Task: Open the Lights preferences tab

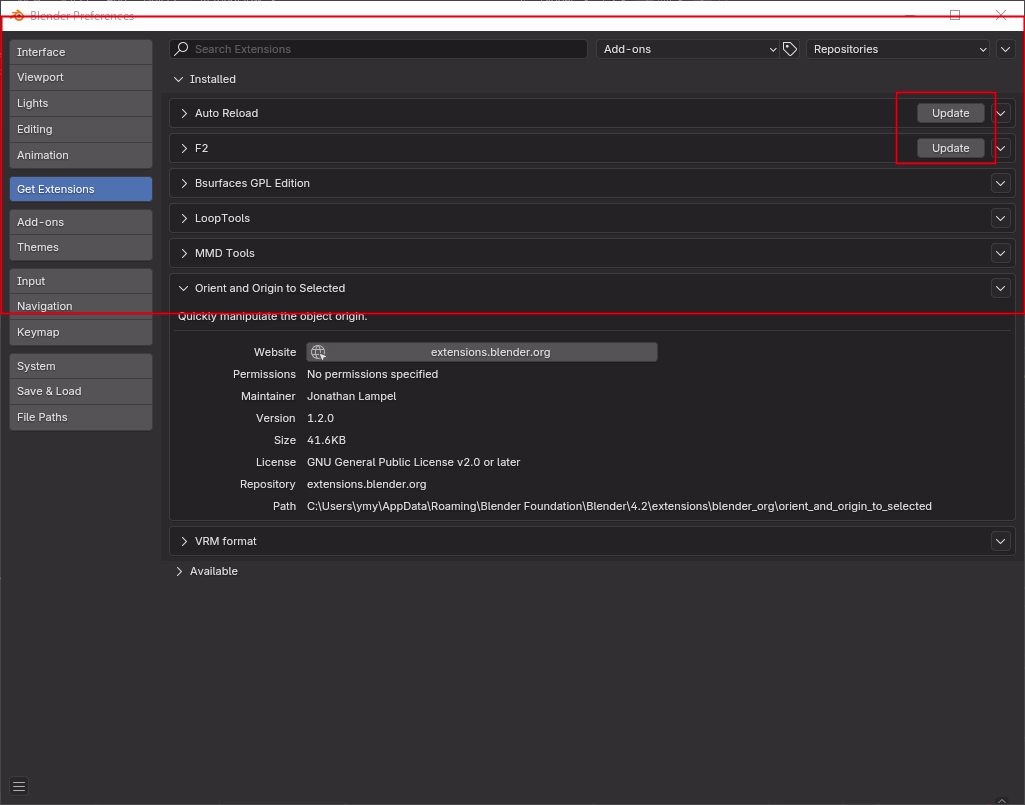Action: 81,103
